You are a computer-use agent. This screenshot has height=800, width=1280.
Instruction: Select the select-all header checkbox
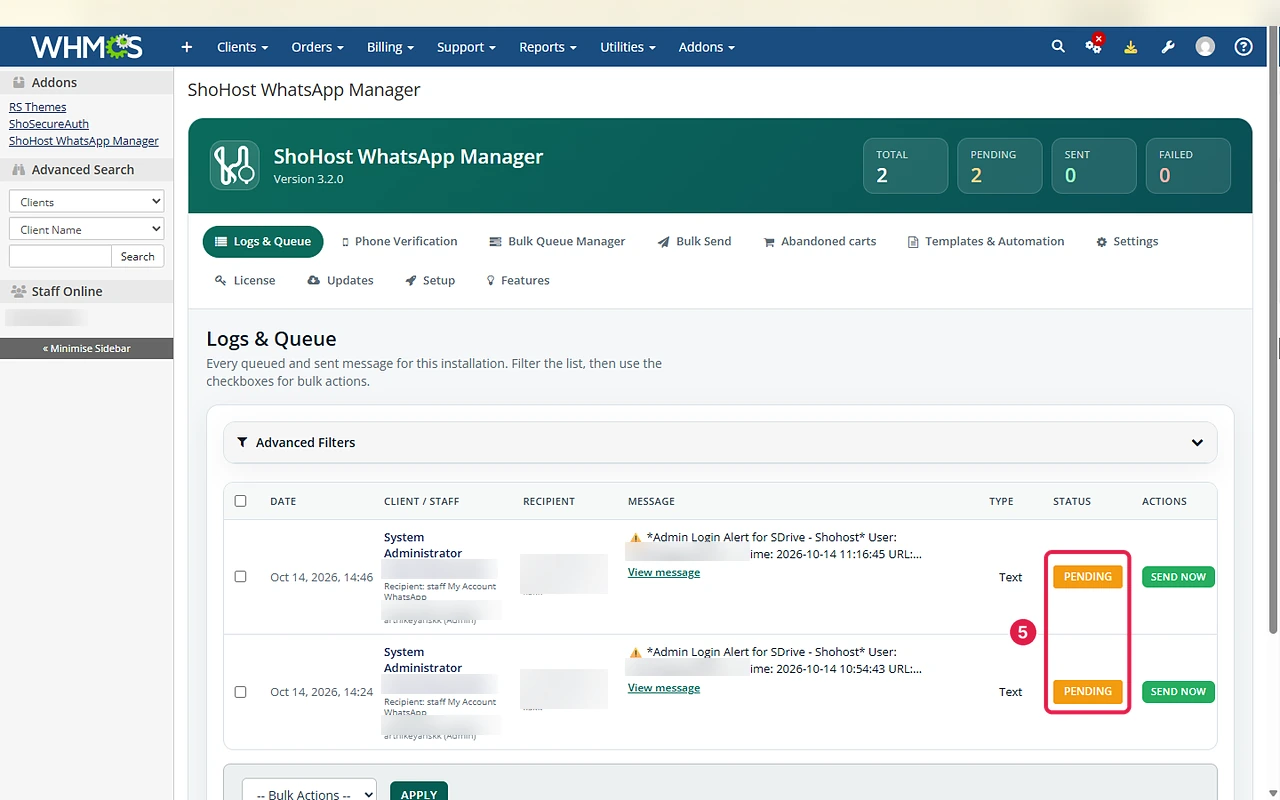pyautogui.click(x=240, y=501)
